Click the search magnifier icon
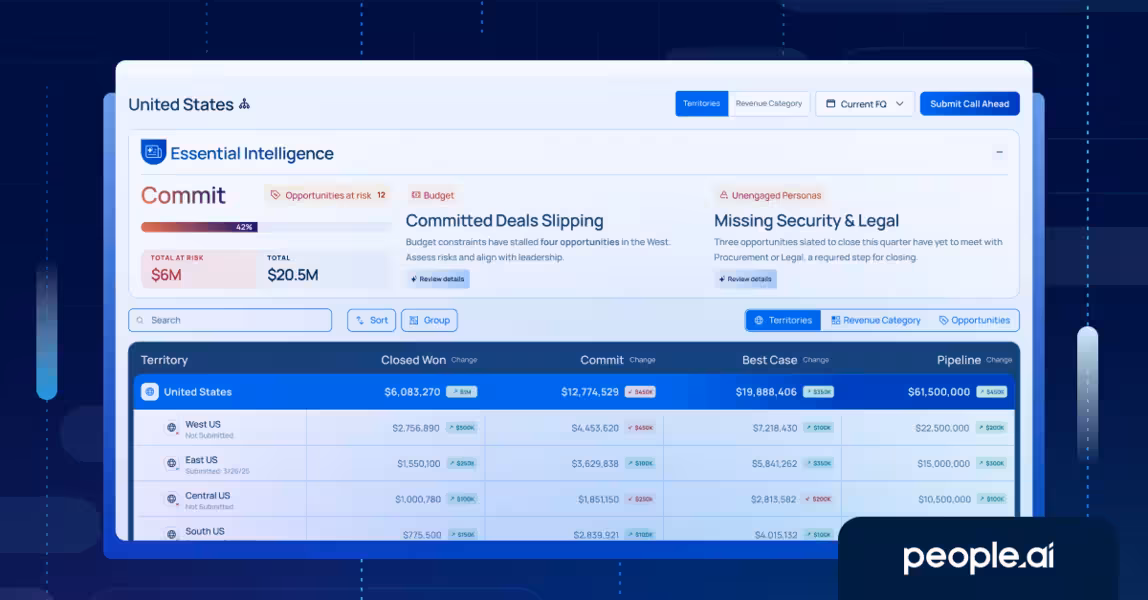Viewport: 1148px width, 600px height. coord(140,320)
